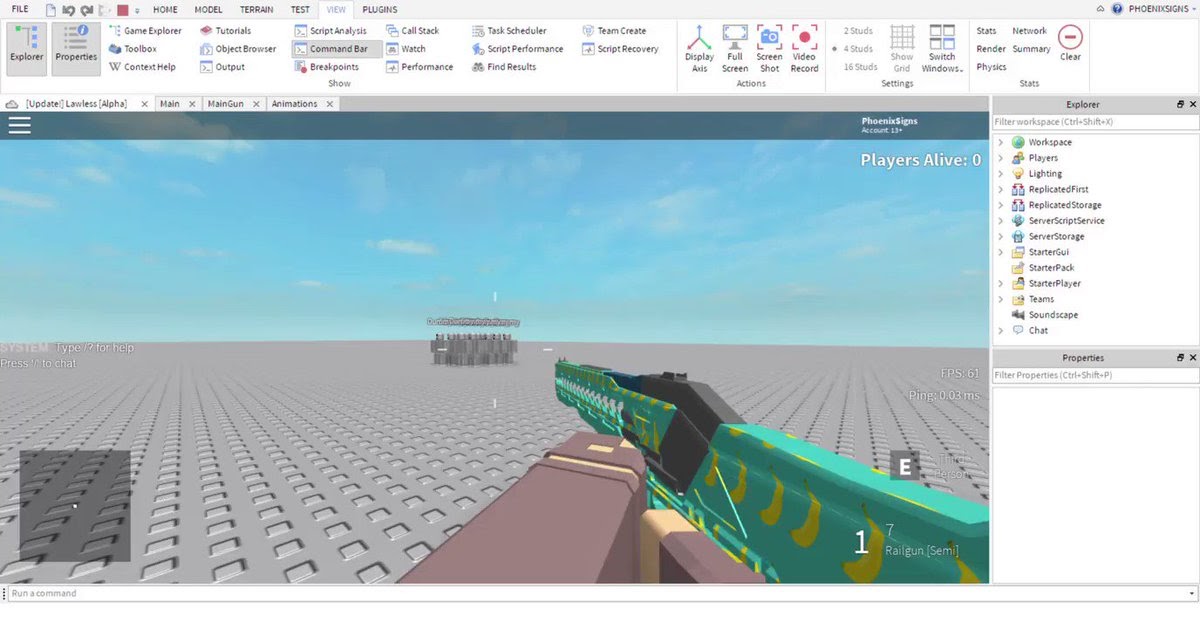
Task: Expand the Teams tree node
Action: [x=1001, y=299]
